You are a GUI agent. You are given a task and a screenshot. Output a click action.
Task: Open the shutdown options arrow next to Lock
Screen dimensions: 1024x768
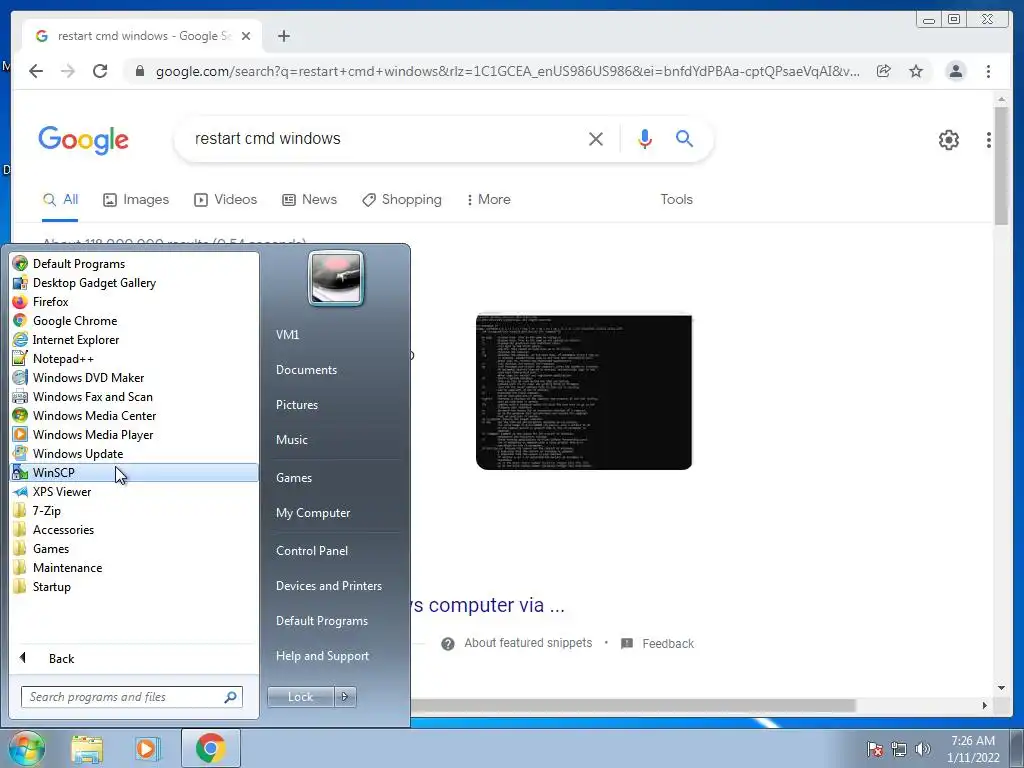345,697
